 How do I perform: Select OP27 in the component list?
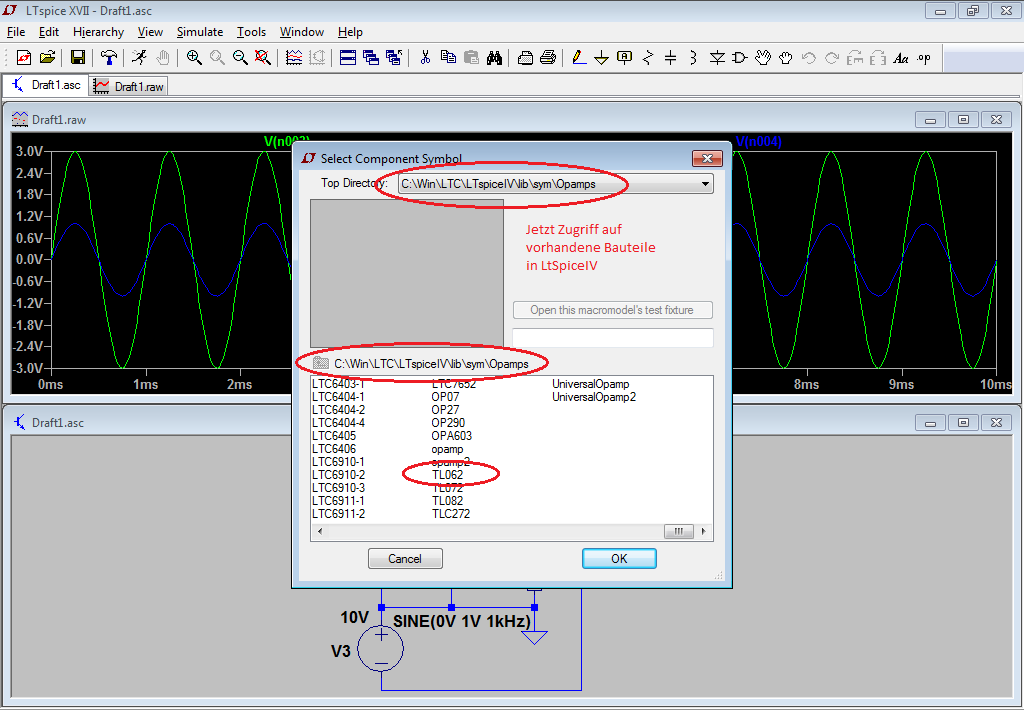[x=445, y=409]
